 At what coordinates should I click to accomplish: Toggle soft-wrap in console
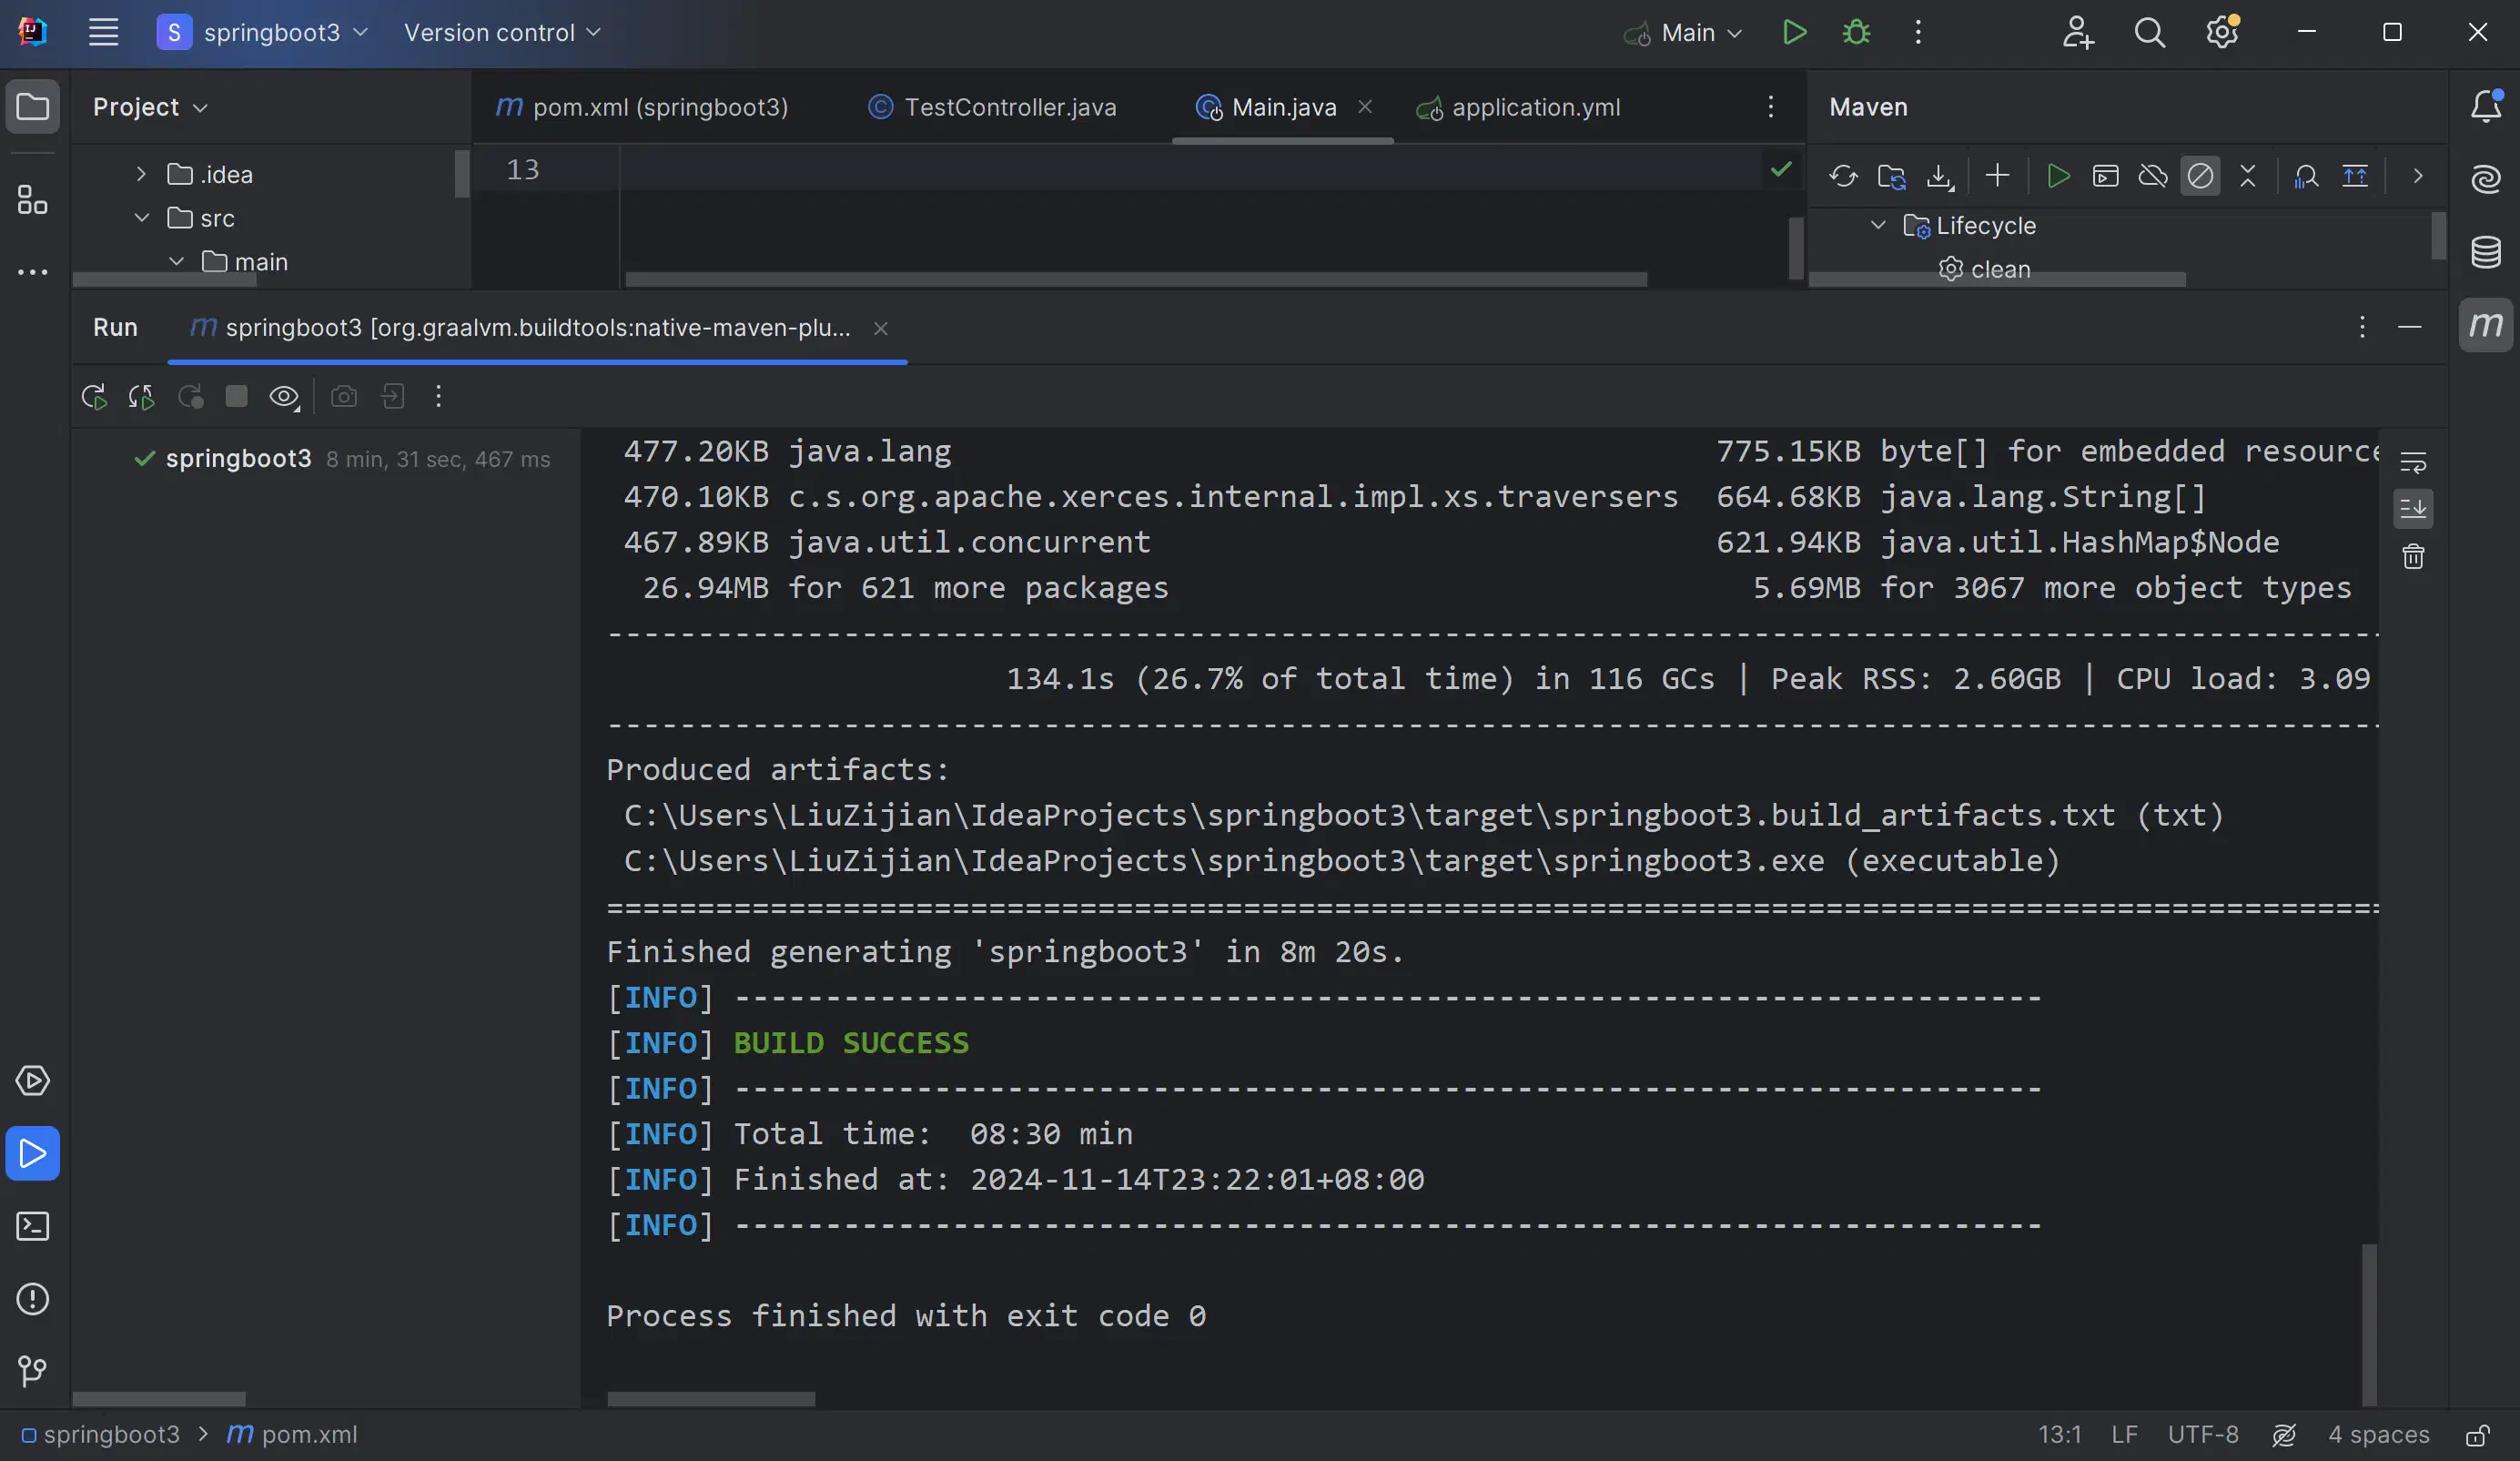[x=2413, y=462]
